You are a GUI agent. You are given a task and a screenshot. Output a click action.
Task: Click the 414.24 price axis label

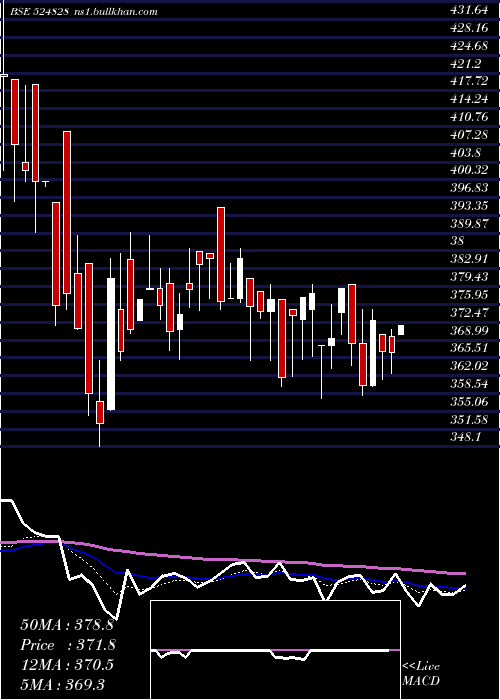(469, 99)
